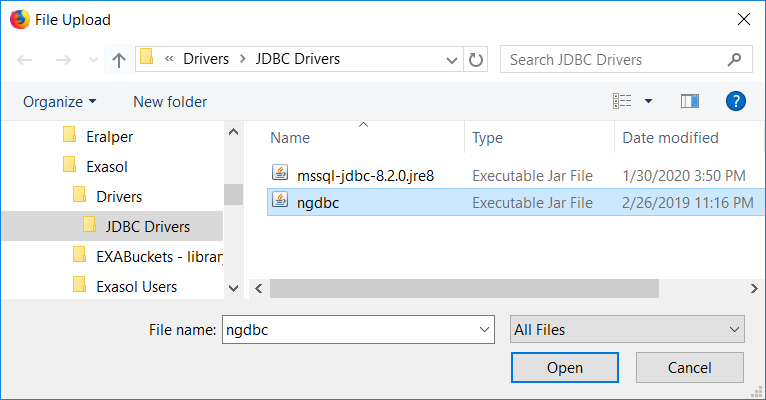The image size is (766, 400).
Task: Click the 2/26/2019 11:16 PM date cell
Action: (688, 203)
